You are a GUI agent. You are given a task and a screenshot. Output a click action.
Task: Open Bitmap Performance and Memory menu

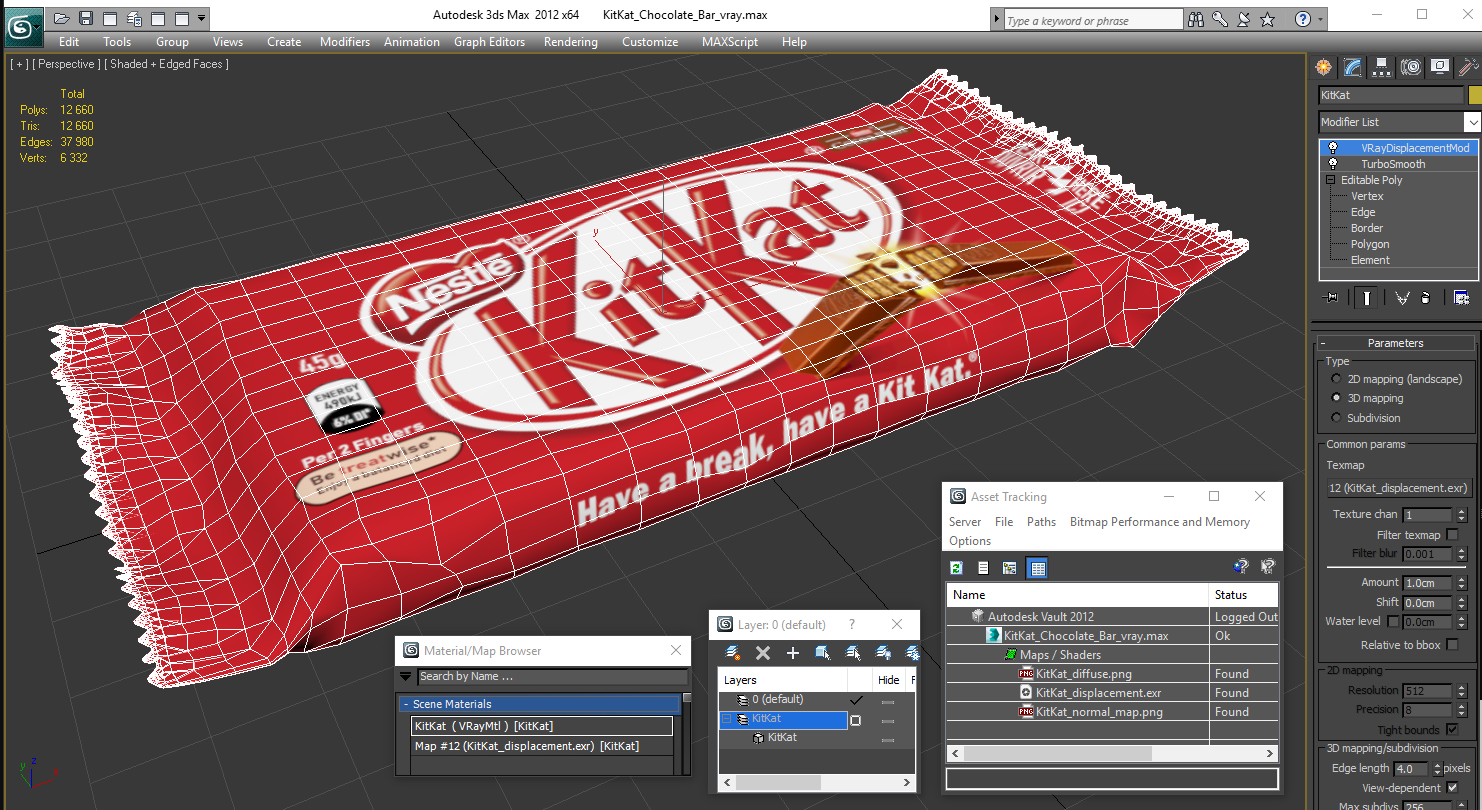click(x=1160, y=522)
